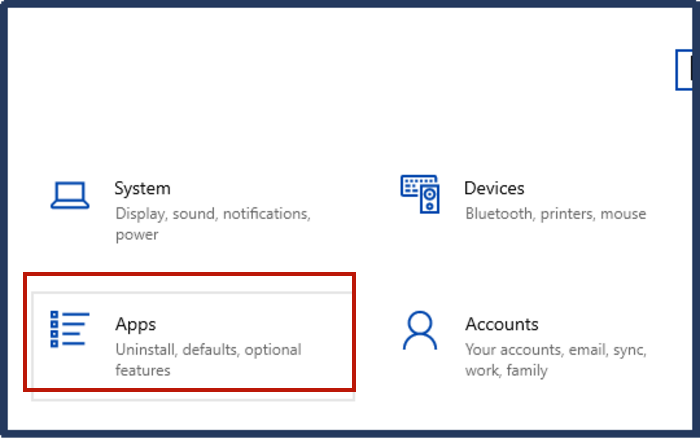This screenshot has width=700, height=439.
Task: Open the highlighted Apps category tile
Action: click(x=190, y=333)
